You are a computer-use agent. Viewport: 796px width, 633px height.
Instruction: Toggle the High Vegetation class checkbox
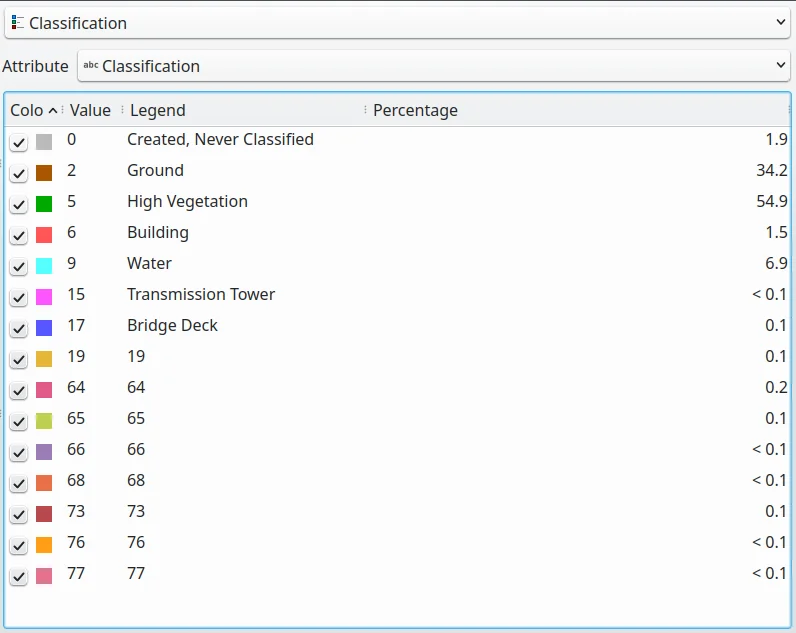coord(19,204)
